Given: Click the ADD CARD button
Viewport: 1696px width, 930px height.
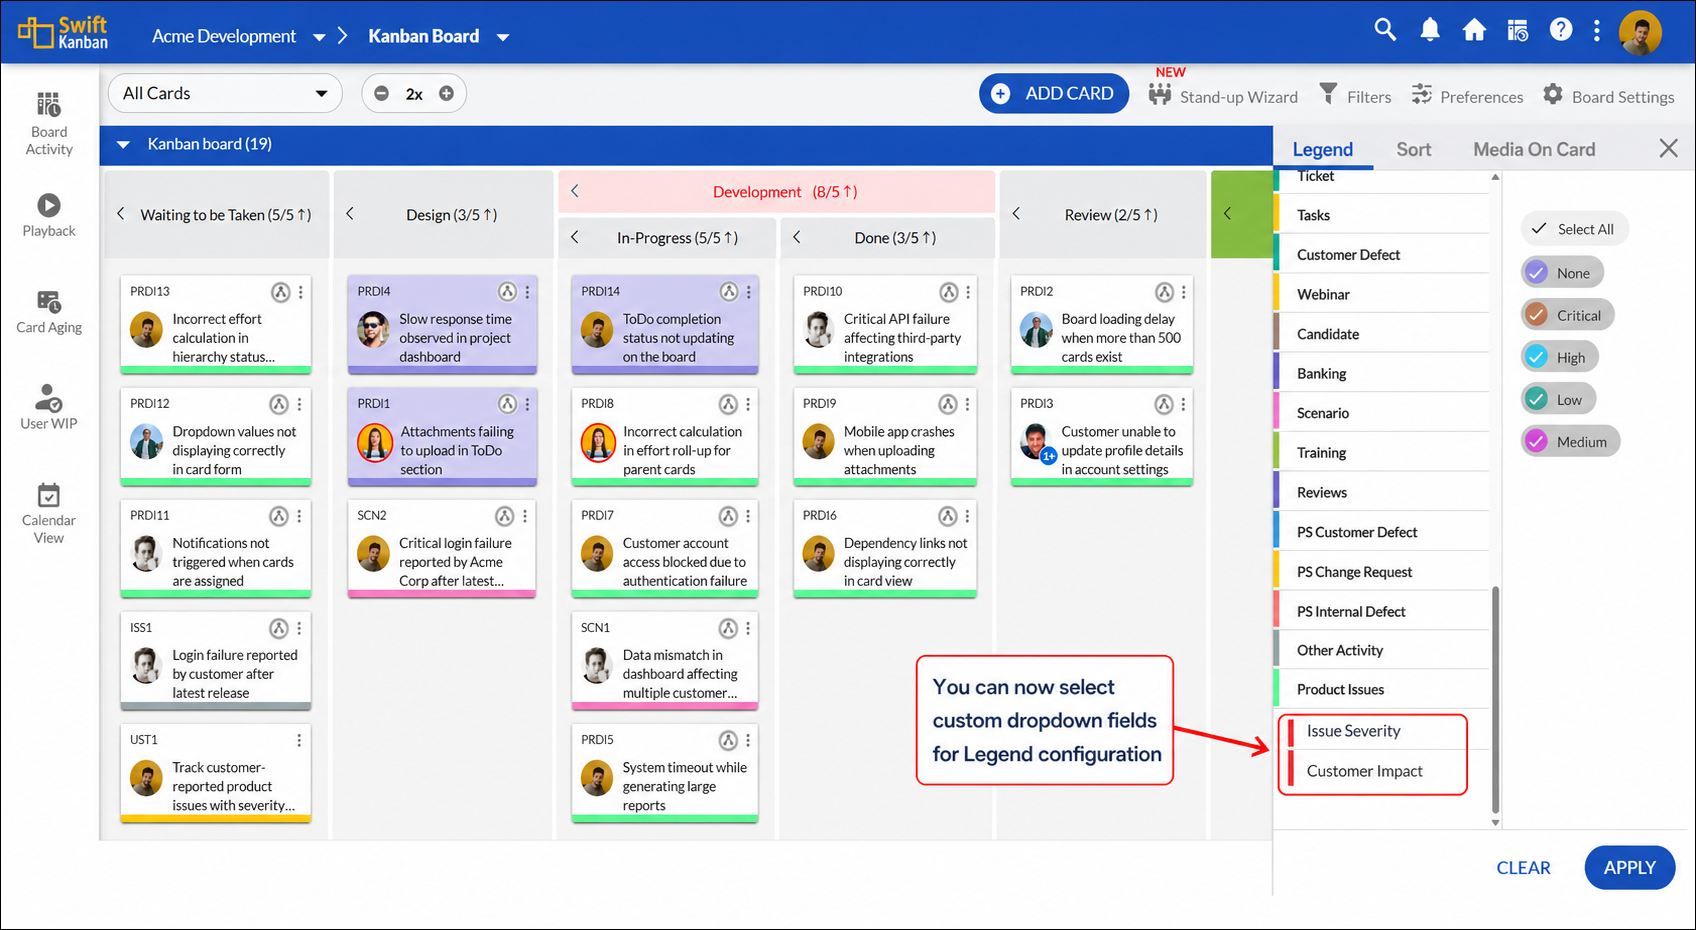Looking at the screenshot, I should click(1053, 93).
